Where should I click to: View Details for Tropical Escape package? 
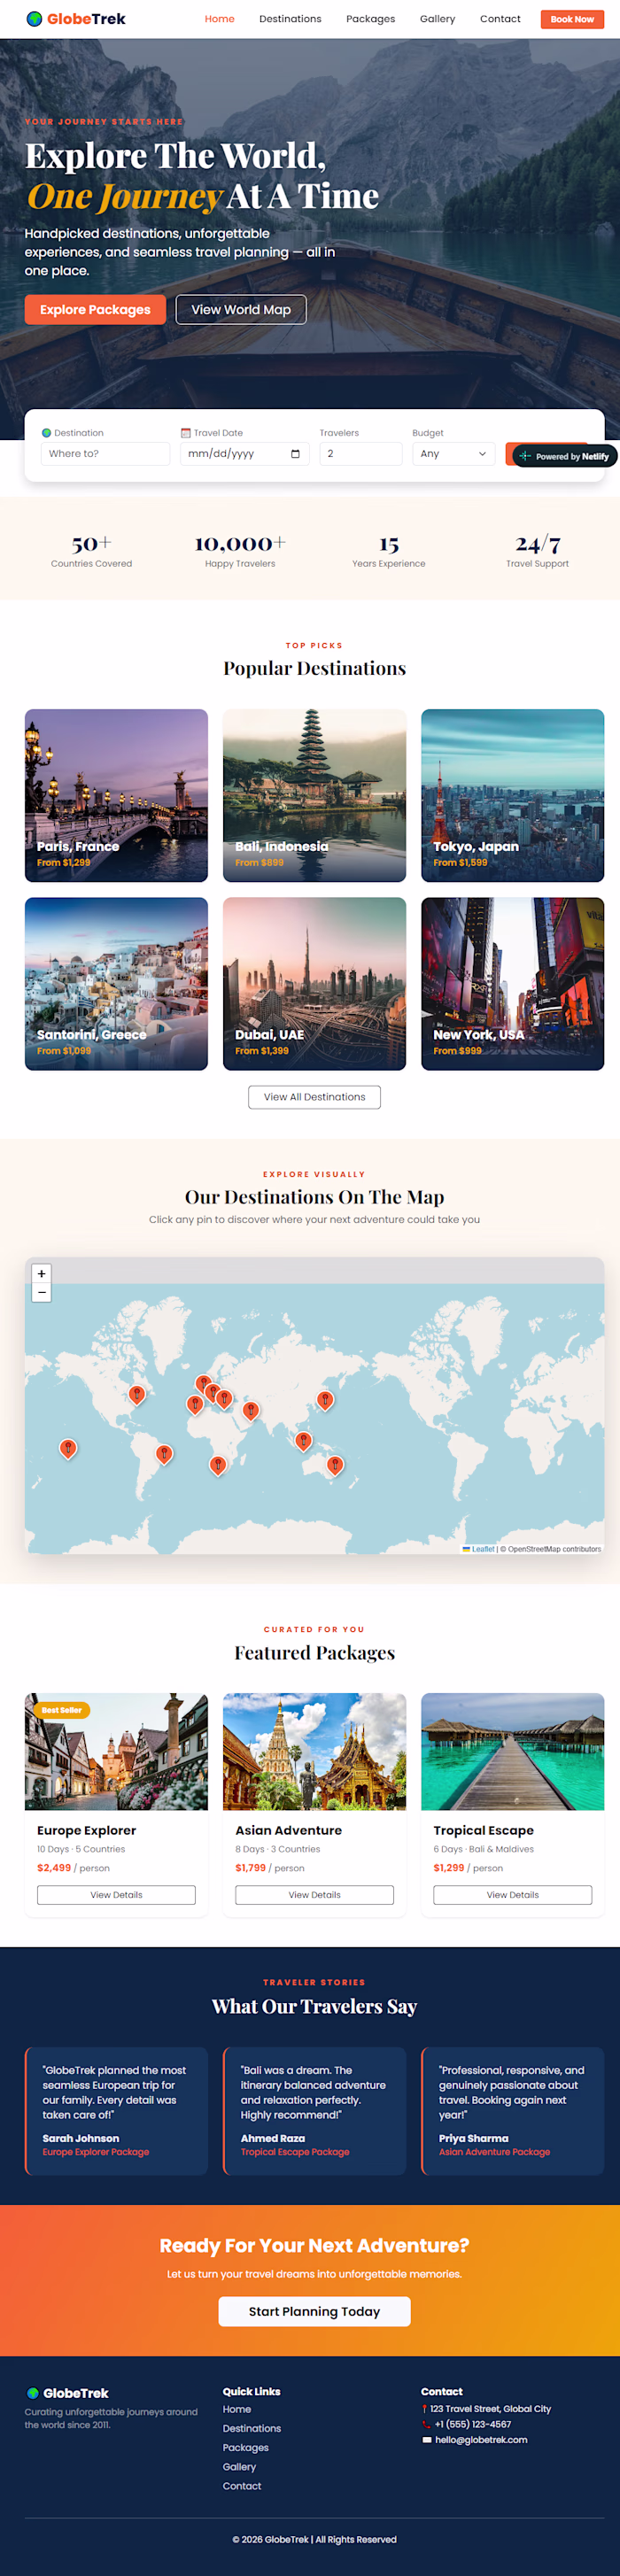pyautogui.click(x=512, y=1895)
